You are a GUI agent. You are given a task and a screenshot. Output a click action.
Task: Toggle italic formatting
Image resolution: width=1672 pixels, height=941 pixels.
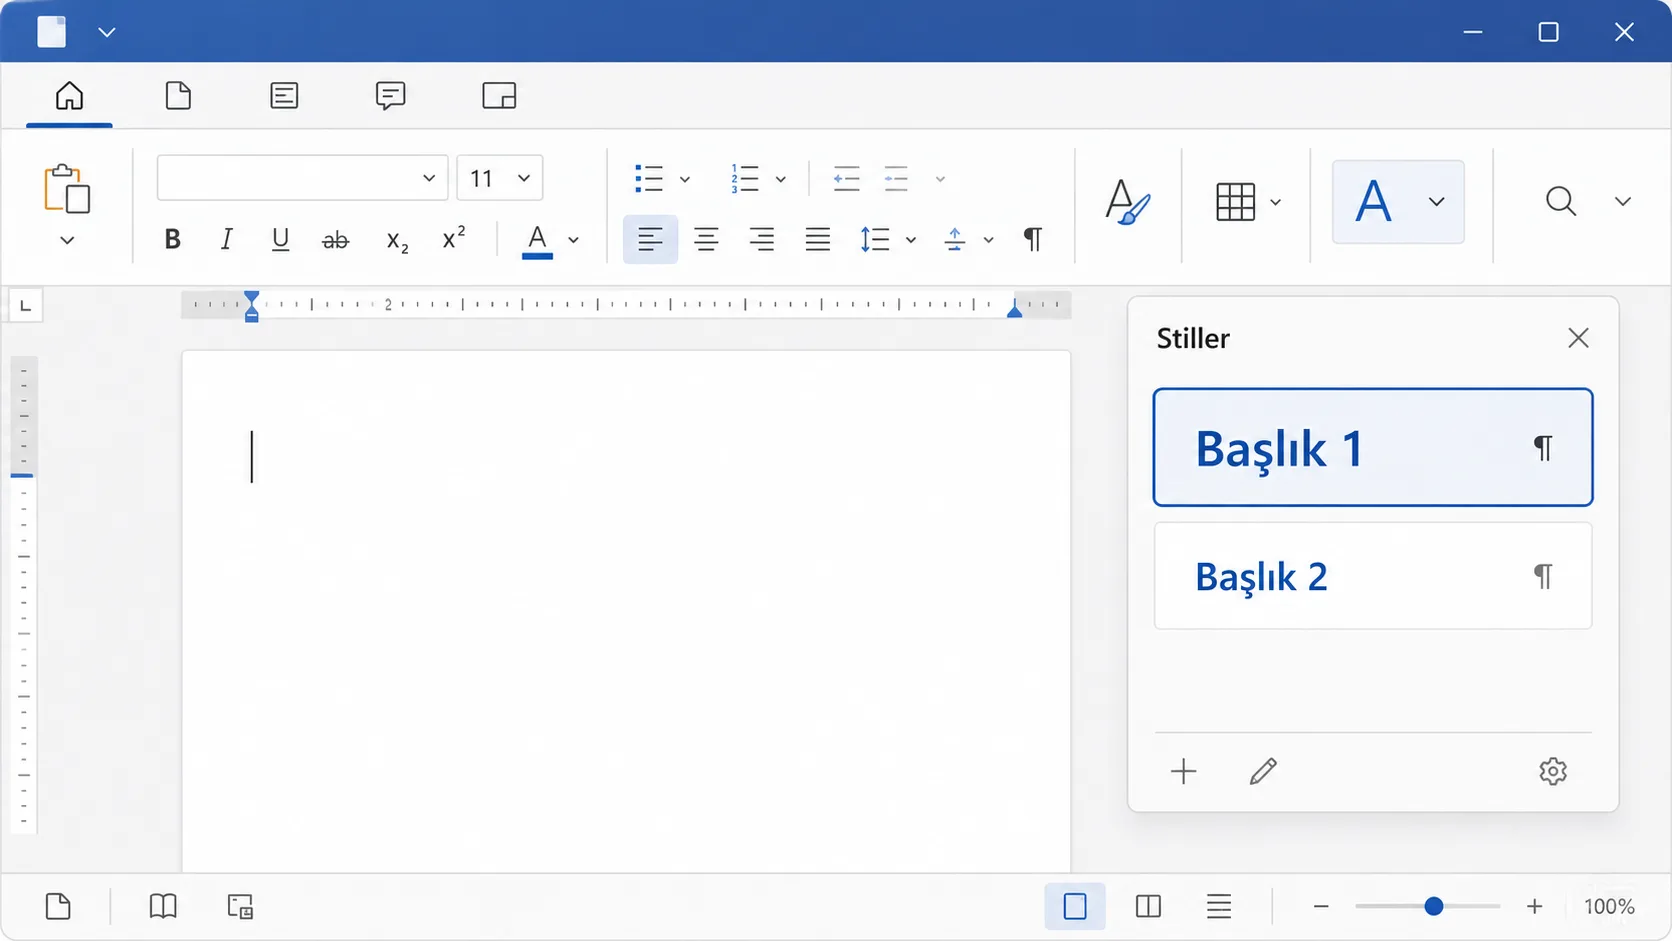[x=226, y=239]
